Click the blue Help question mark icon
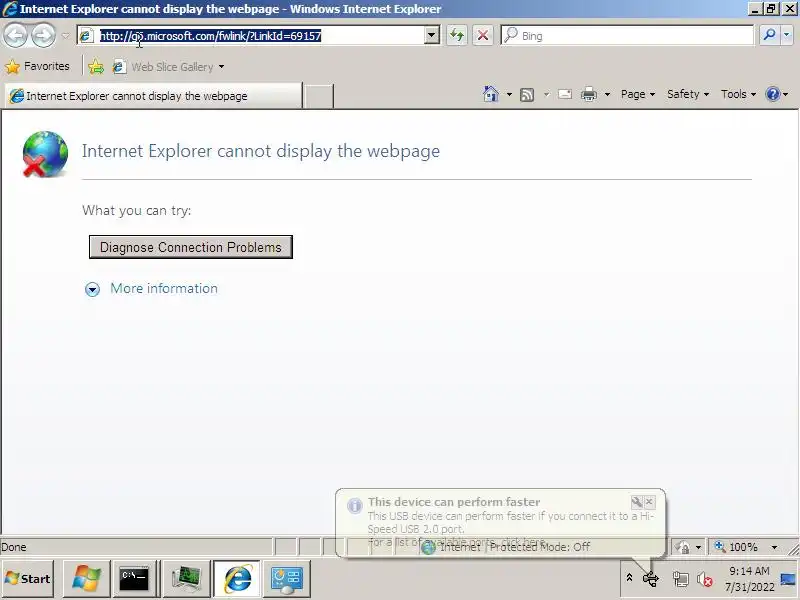 (x=773, y=94)
